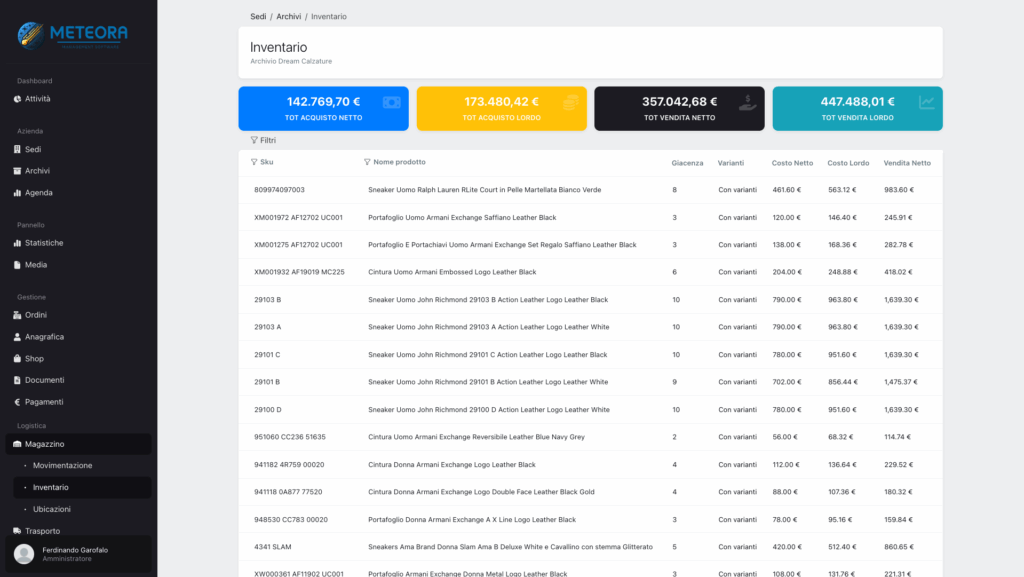Image resolution: width=1024 pixels, height=577 pixels.
Task: Select Ubicazioni in the Magazzino submenu
Action: [x=52, y=509]
